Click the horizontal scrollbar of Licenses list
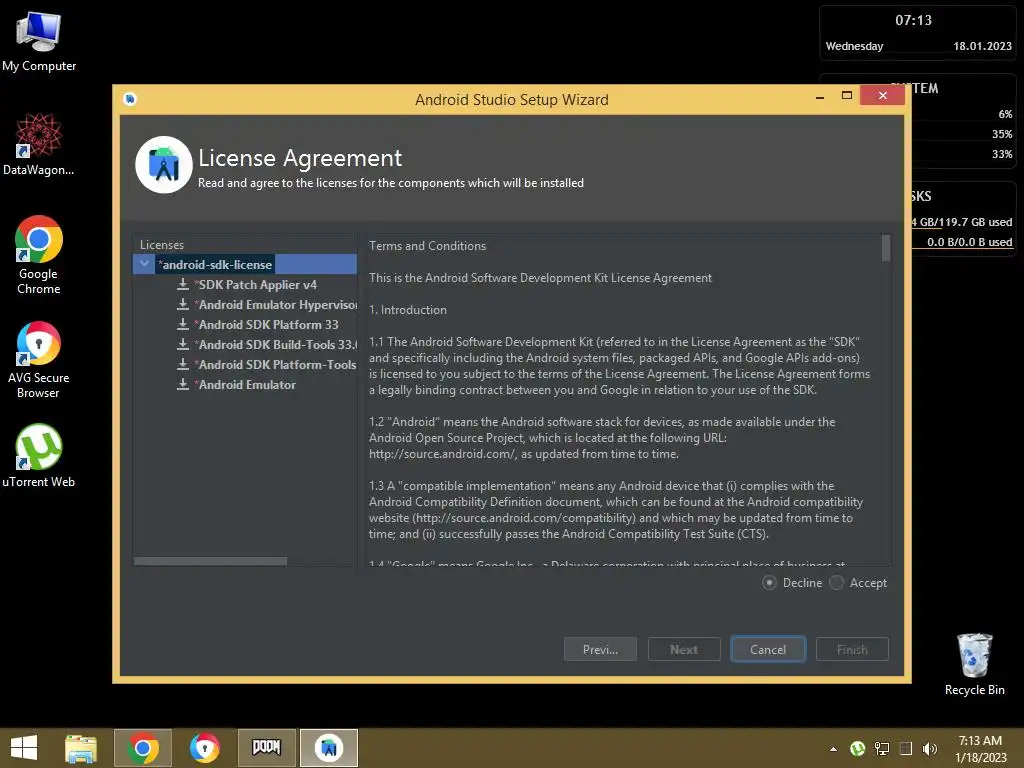Viewport: 1024px width, 768px height. [210, 561]
